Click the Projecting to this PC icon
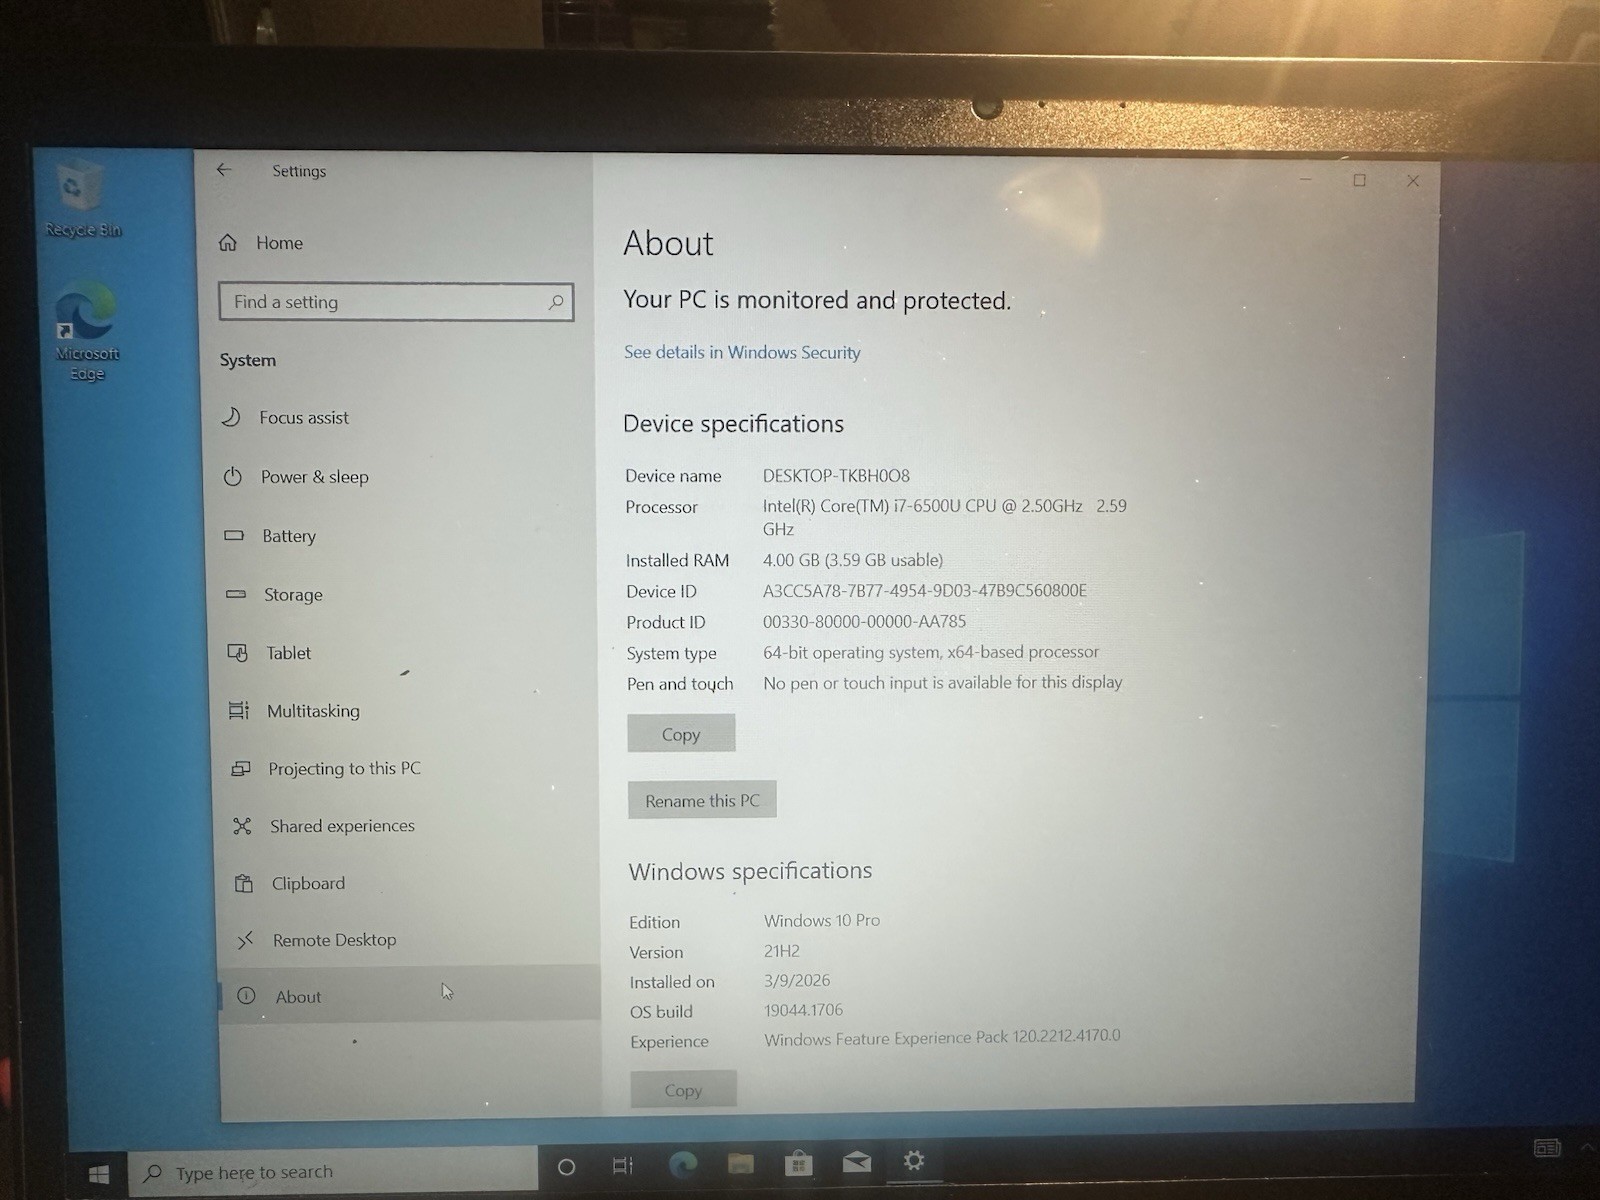The height and width of the screenshot is (1200, 1600). click(x=241, y=769)
